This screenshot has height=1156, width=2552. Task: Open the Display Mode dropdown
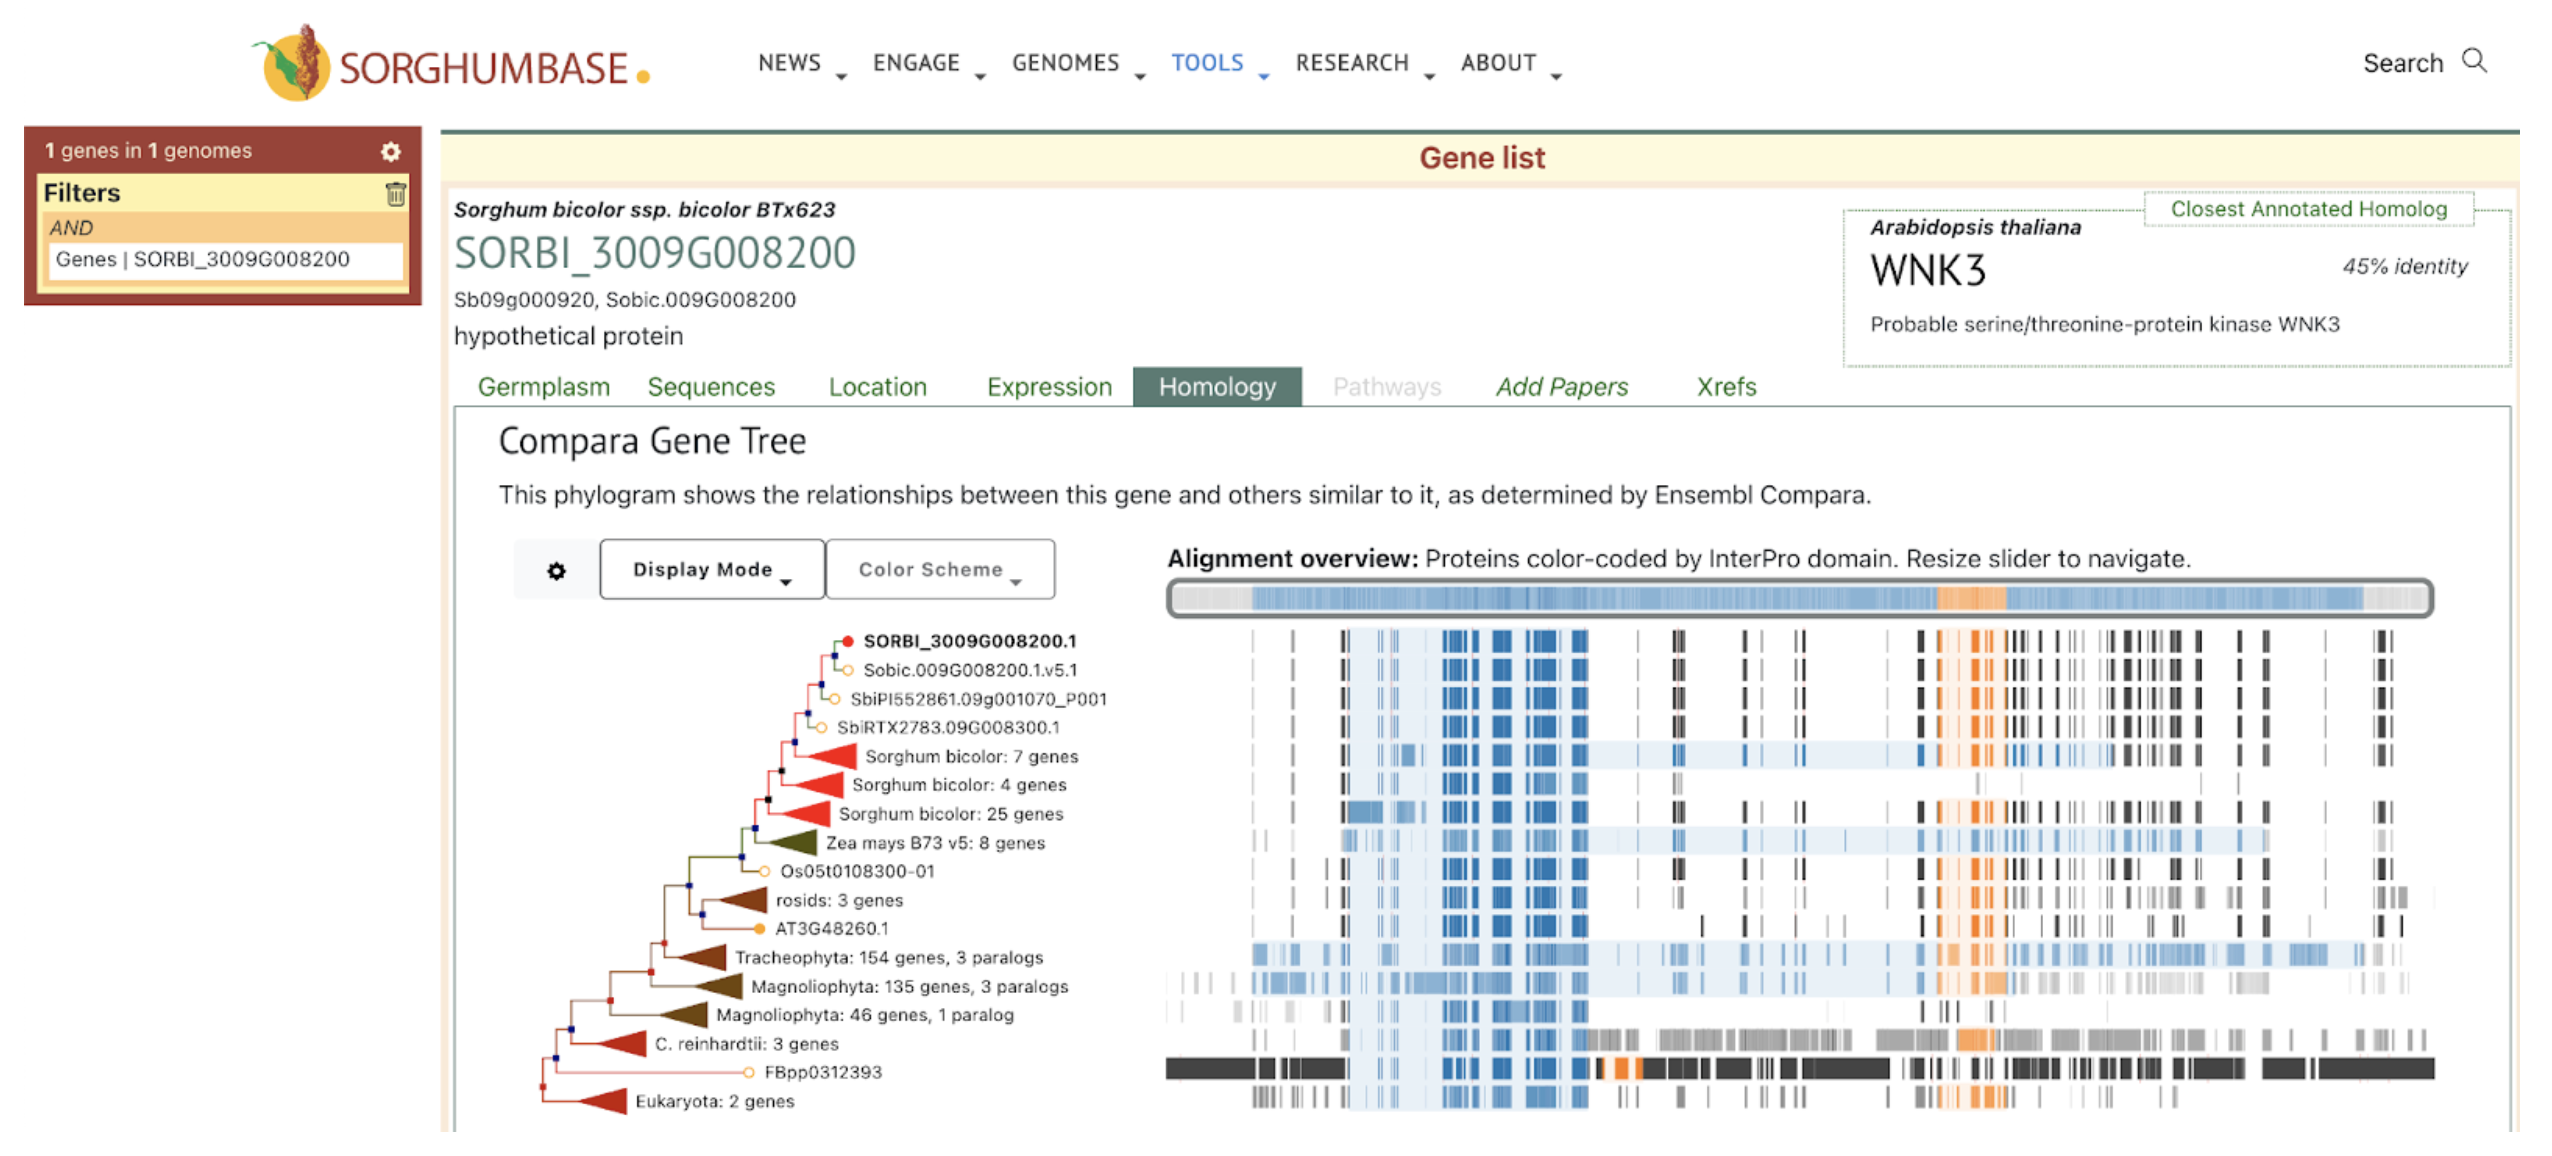point(711,570)
